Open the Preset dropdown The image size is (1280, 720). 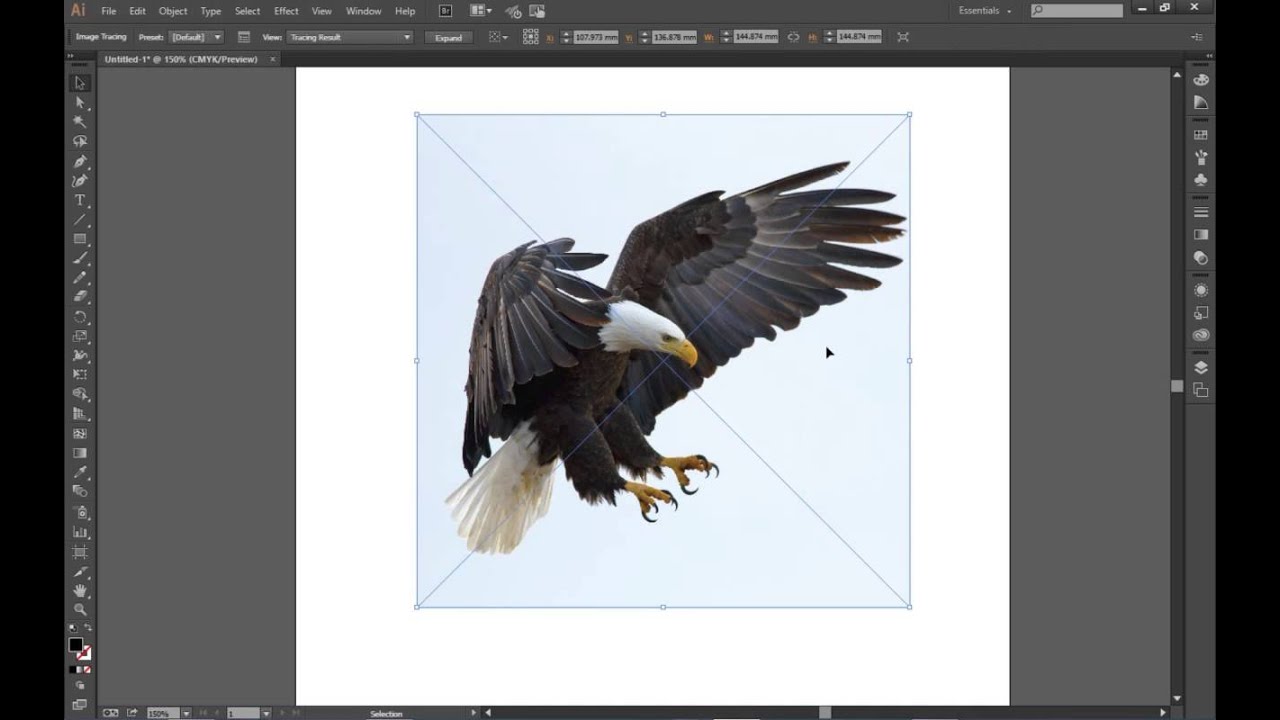tap(196, 37)
